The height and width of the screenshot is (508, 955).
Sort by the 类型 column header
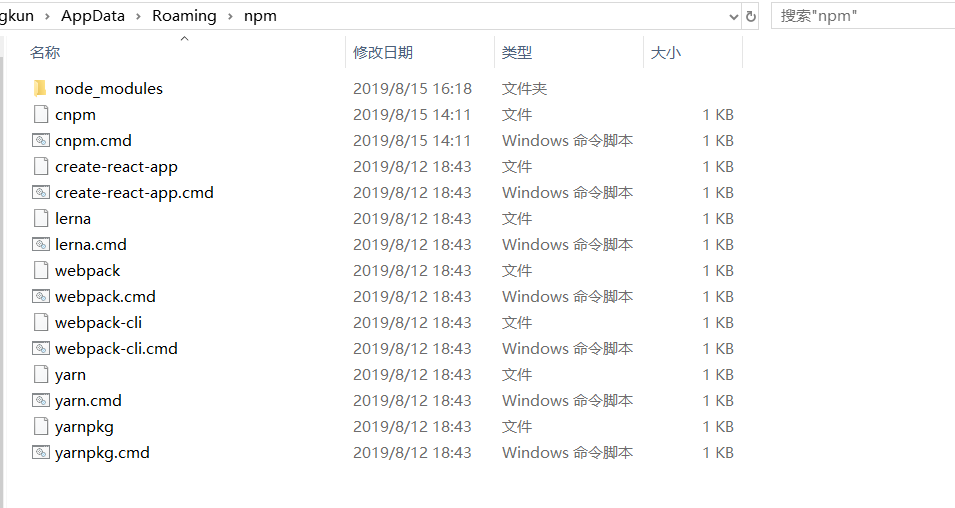coord(516,52)
